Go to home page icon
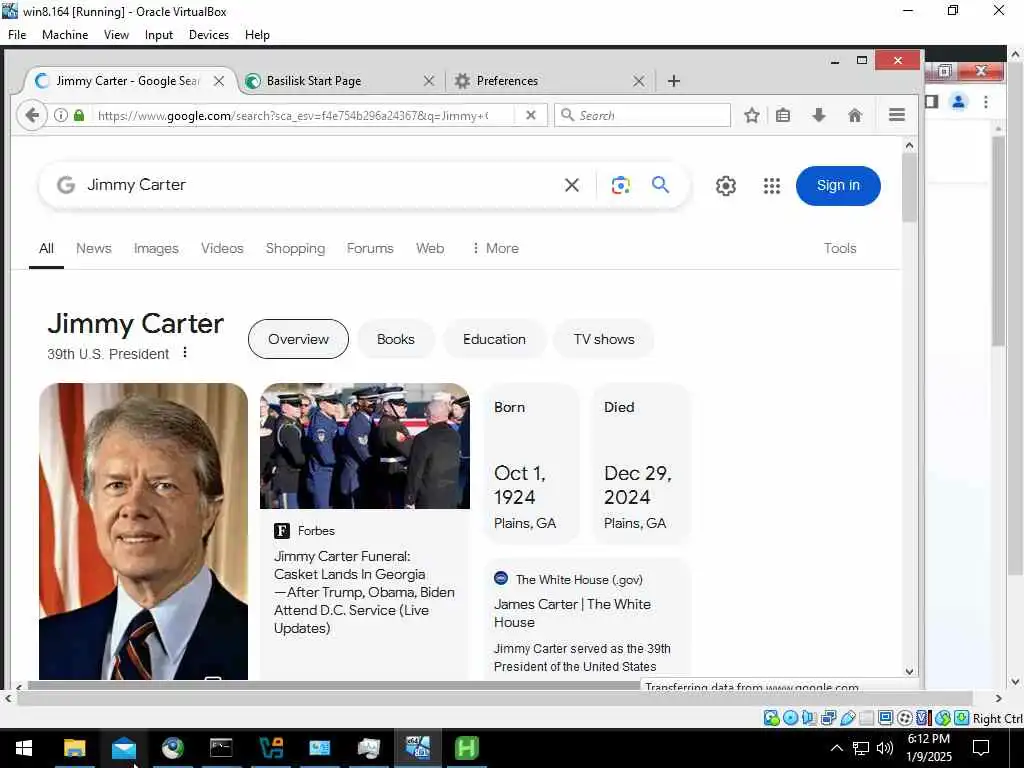 click(x=855, y=116)
